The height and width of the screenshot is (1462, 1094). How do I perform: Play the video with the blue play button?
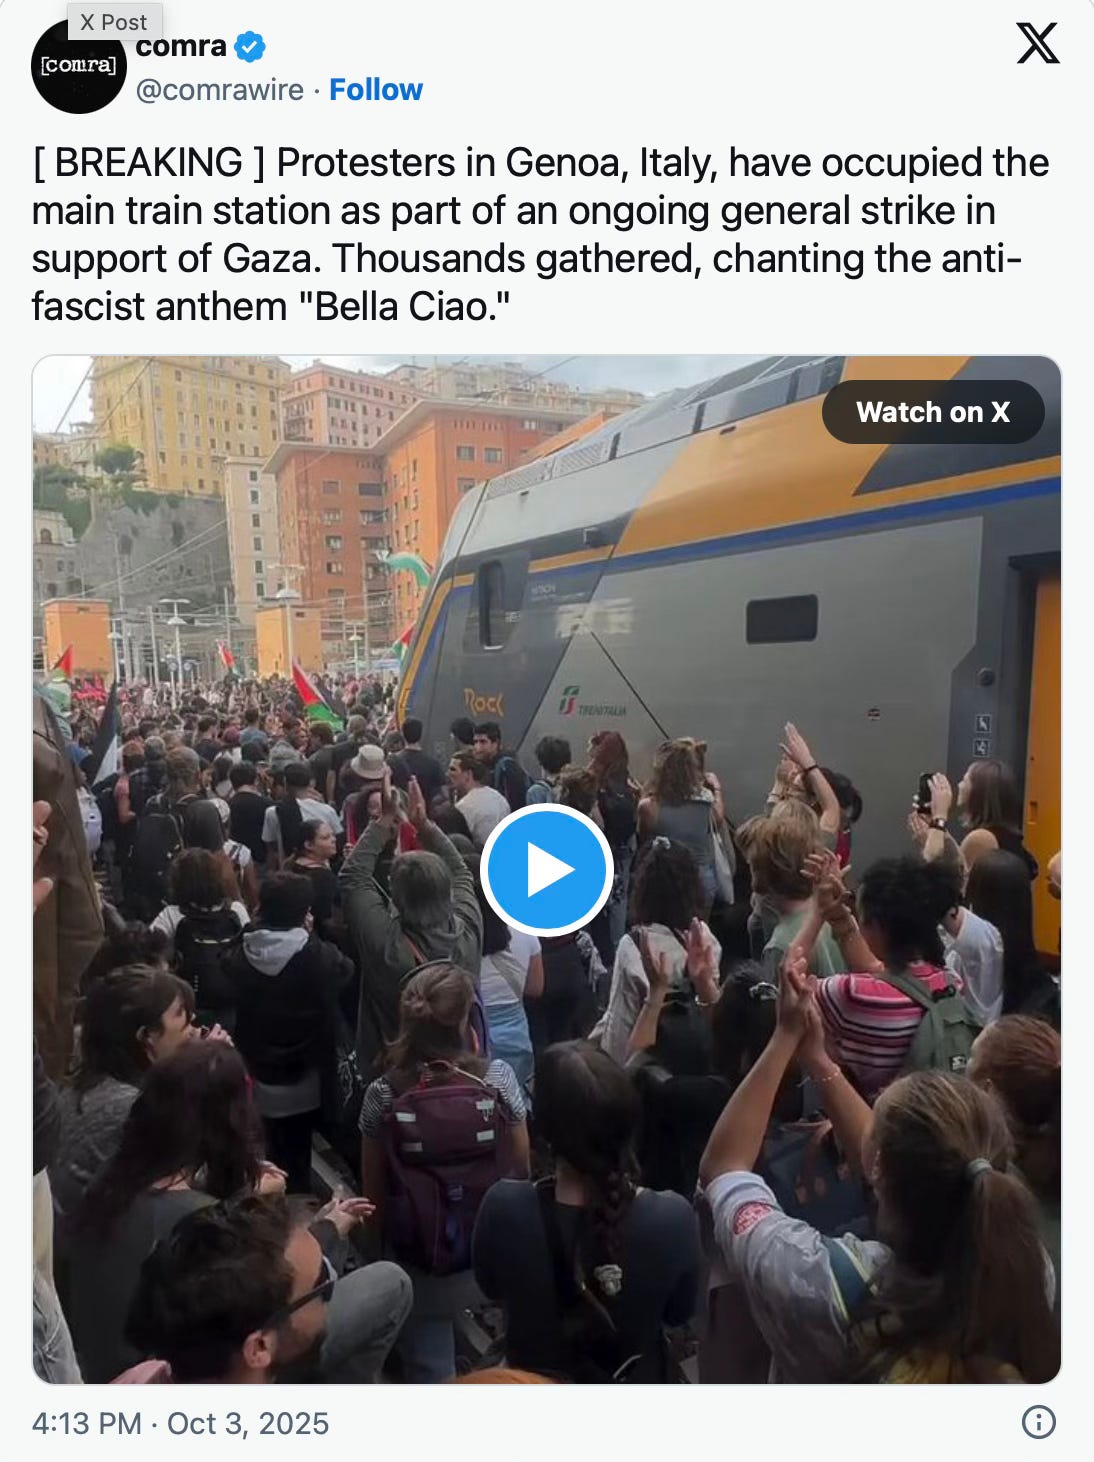click(x=546, y=870)
